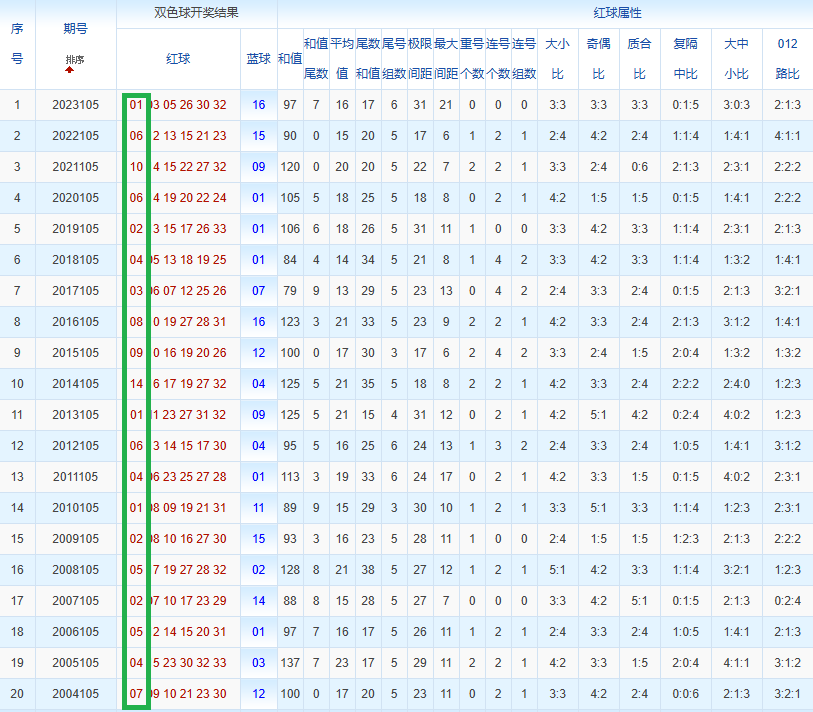Select the 红球 column header
The image size is (813, 712).
click(x=178, y=59)
